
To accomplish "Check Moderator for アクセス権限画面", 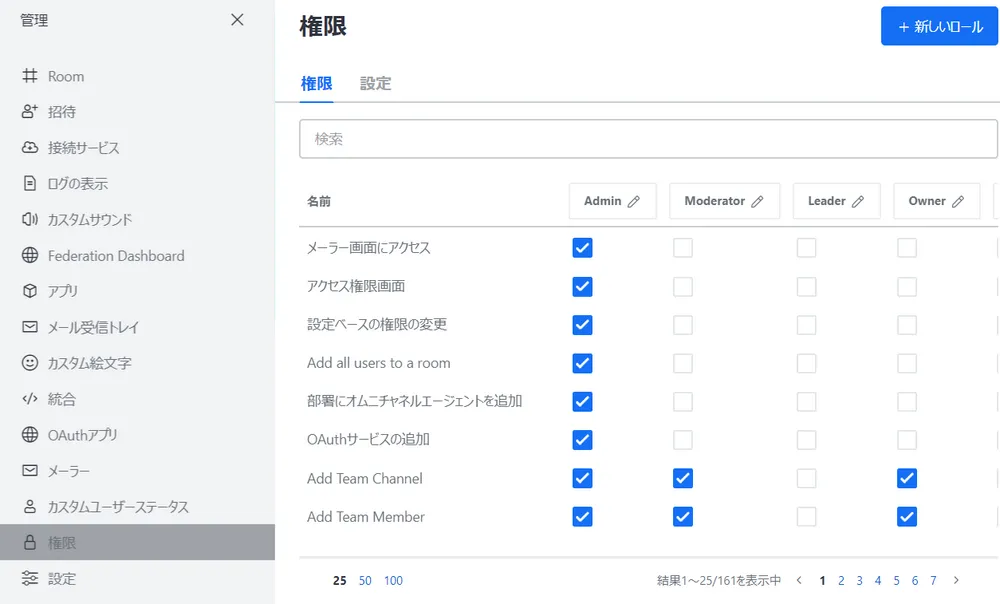I will point(683,286).
